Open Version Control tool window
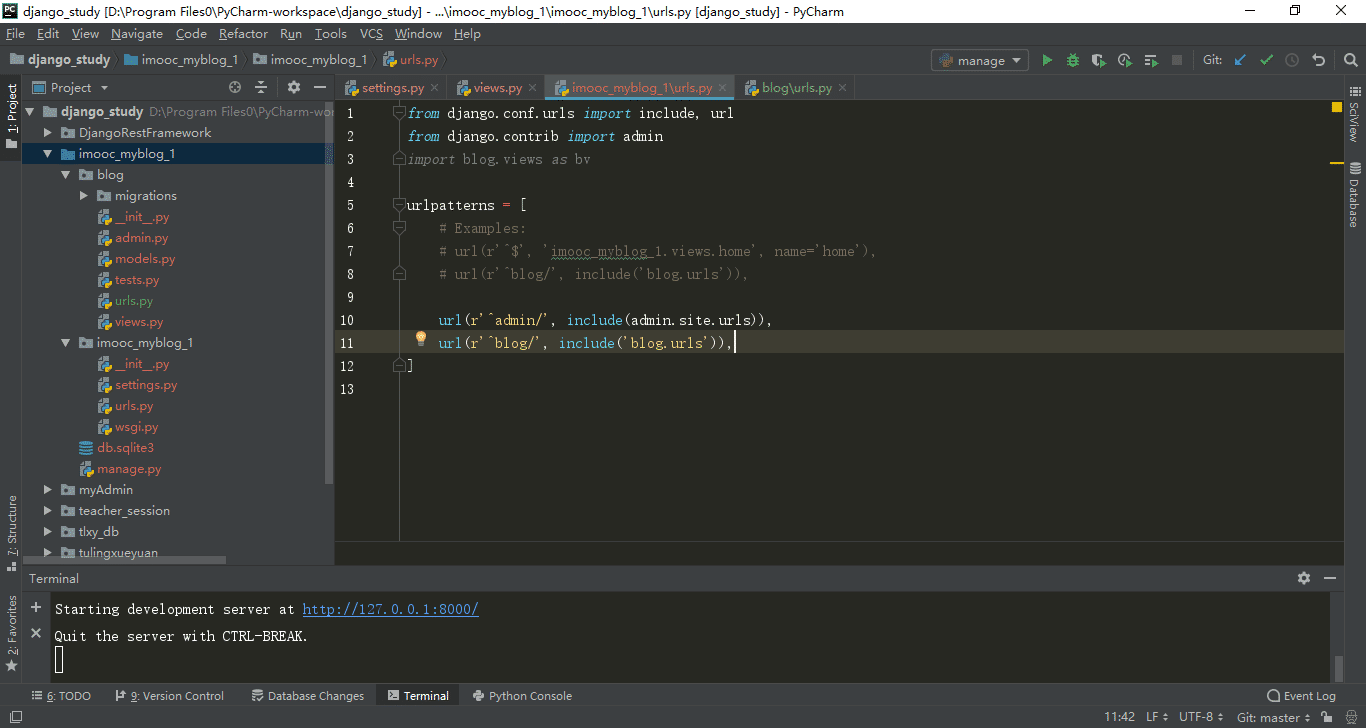The image size is (1366, 728). tap(170, 696)
